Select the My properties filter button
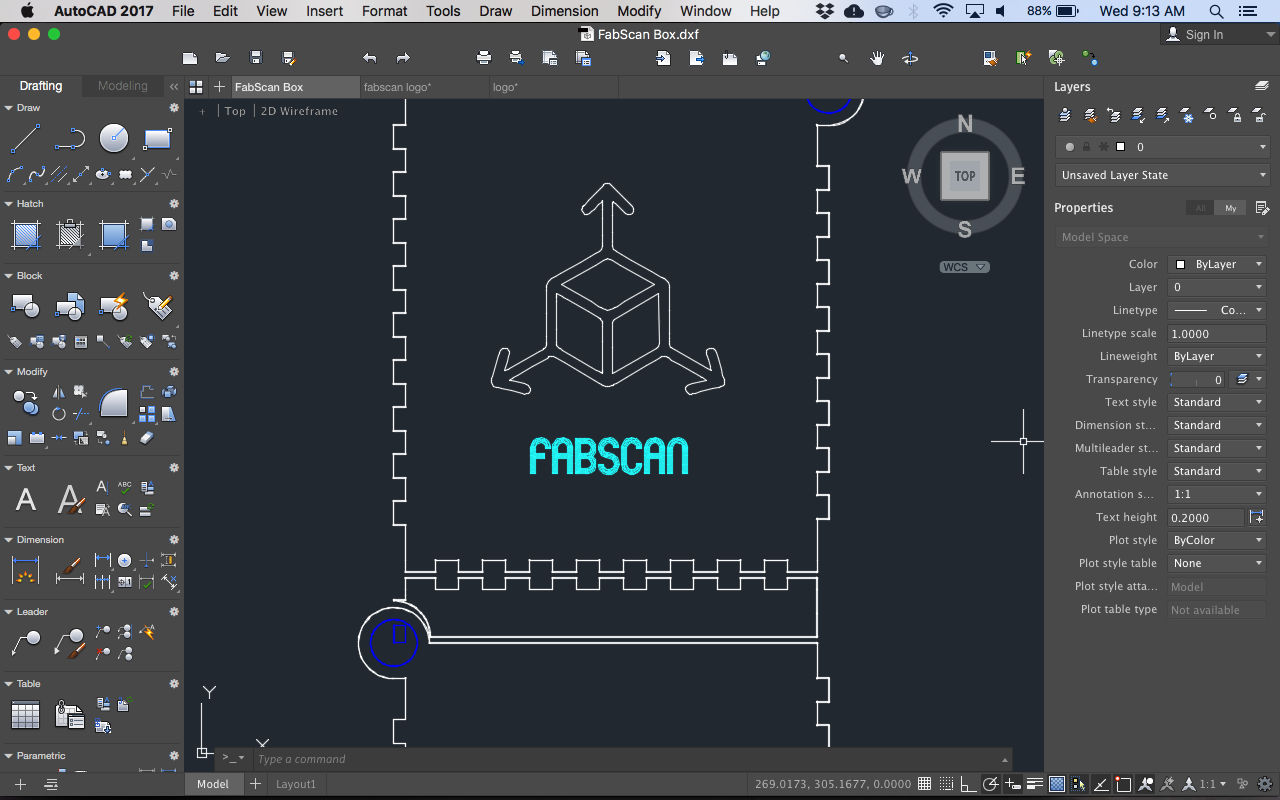This screenshot has width=1280, height=800. pos(1231,208)
